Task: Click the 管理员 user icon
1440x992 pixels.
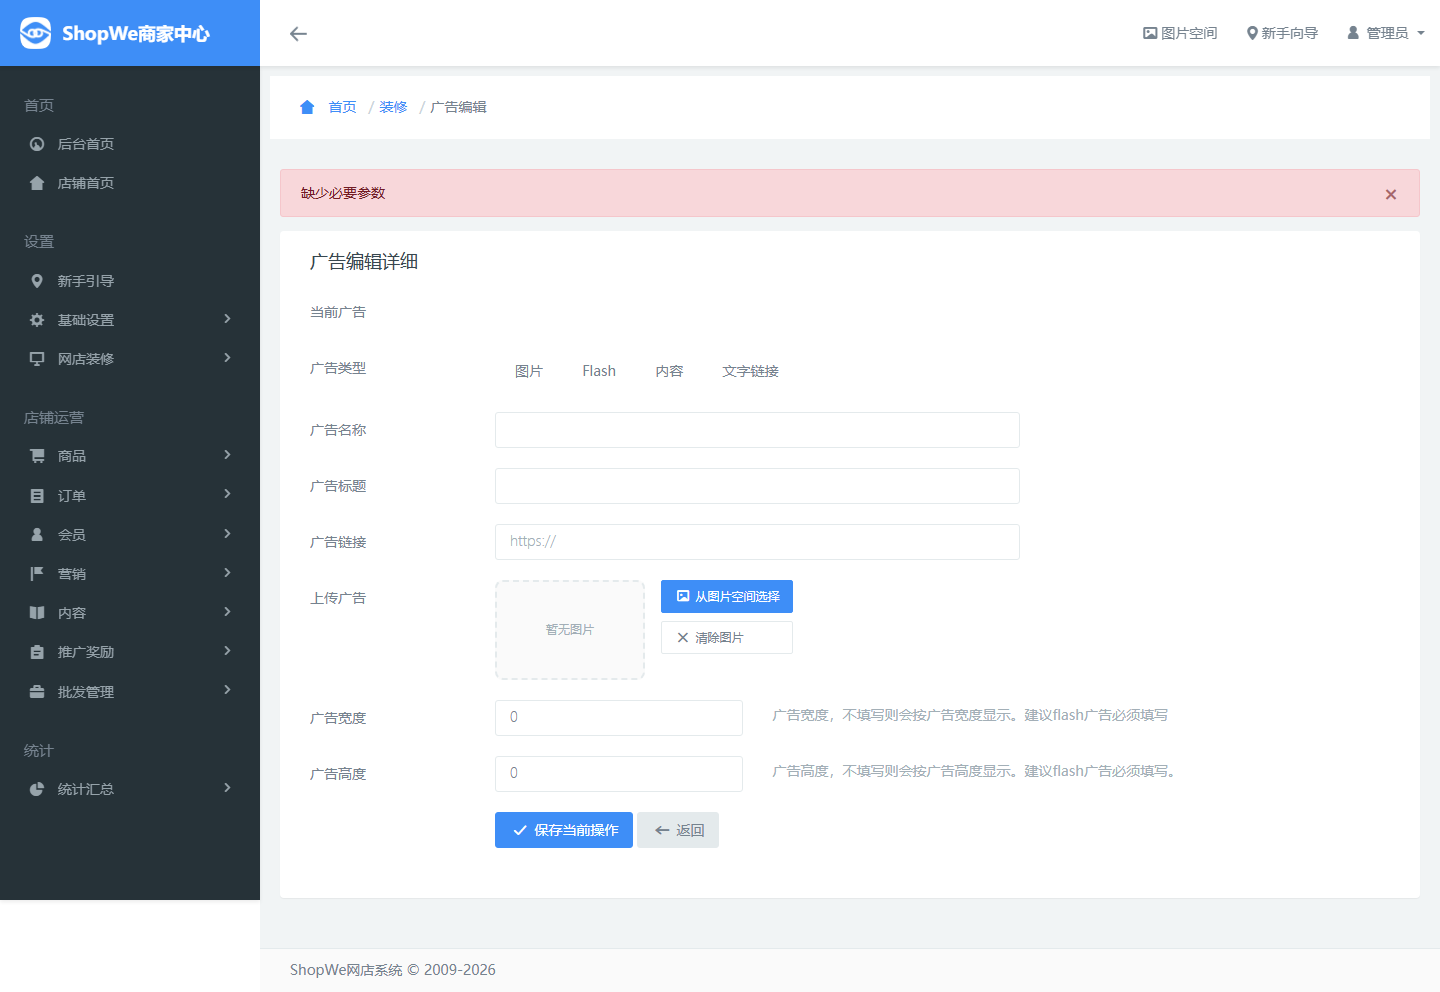Action: [1353, 33]
